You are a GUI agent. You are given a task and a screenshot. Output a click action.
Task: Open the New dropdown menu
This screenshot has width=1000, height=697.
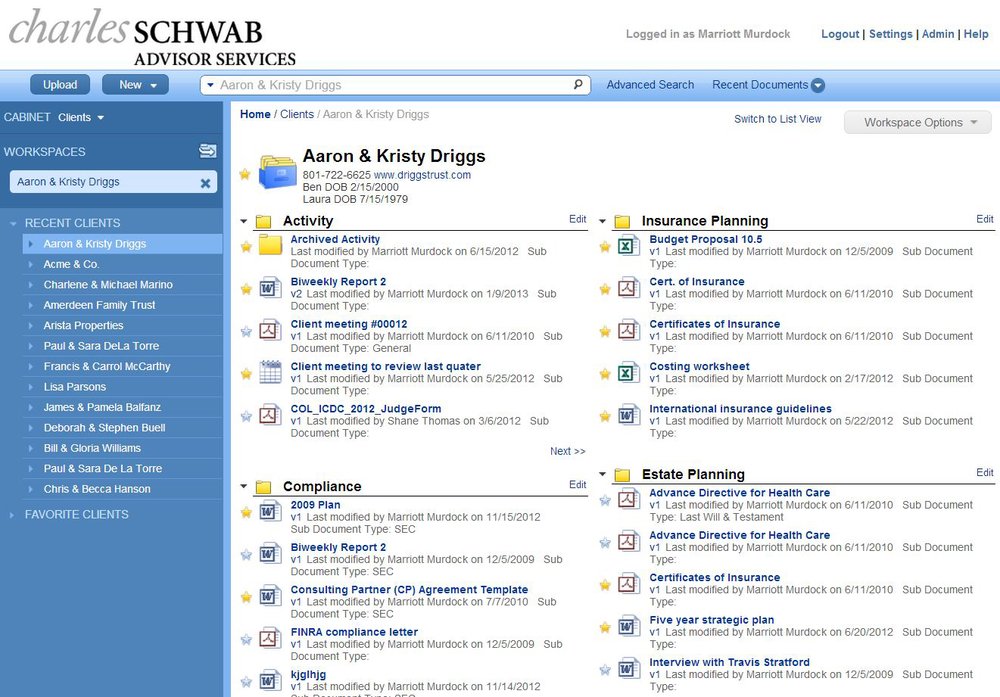(x=138, y=85)
